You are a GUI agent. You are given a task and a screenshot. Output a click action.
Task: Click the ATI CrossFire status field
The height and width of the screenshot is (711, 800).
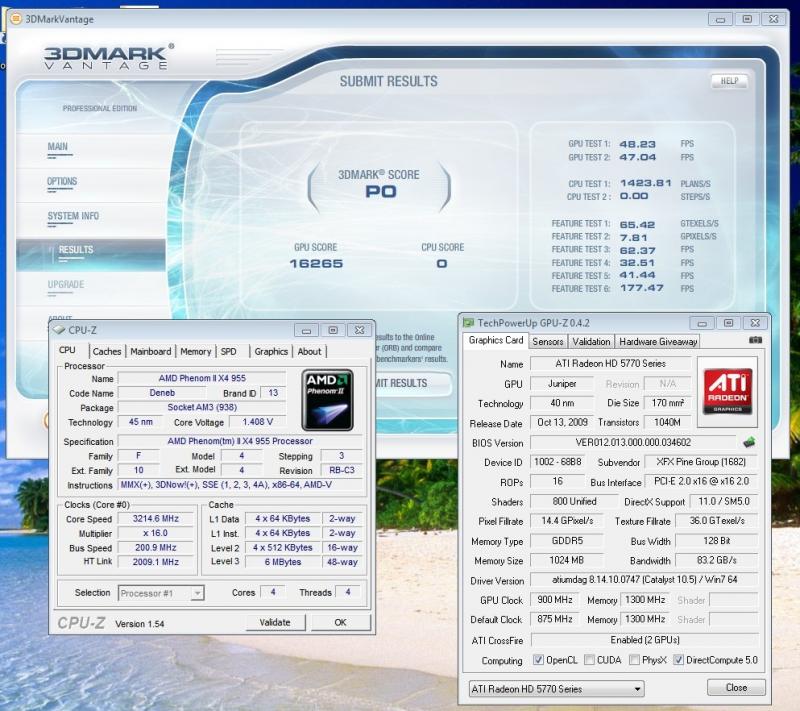[645, 640]
